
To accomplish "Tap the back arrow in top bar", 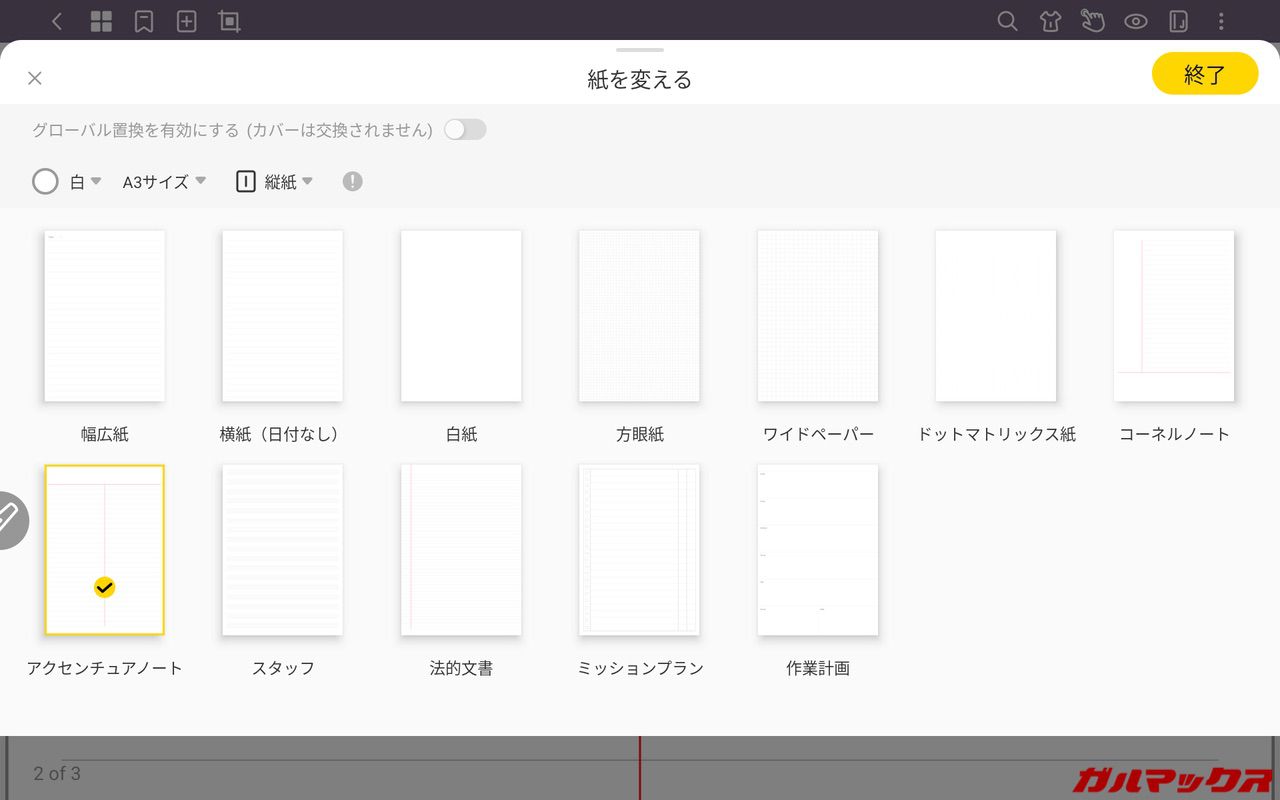I will [57, 21].
